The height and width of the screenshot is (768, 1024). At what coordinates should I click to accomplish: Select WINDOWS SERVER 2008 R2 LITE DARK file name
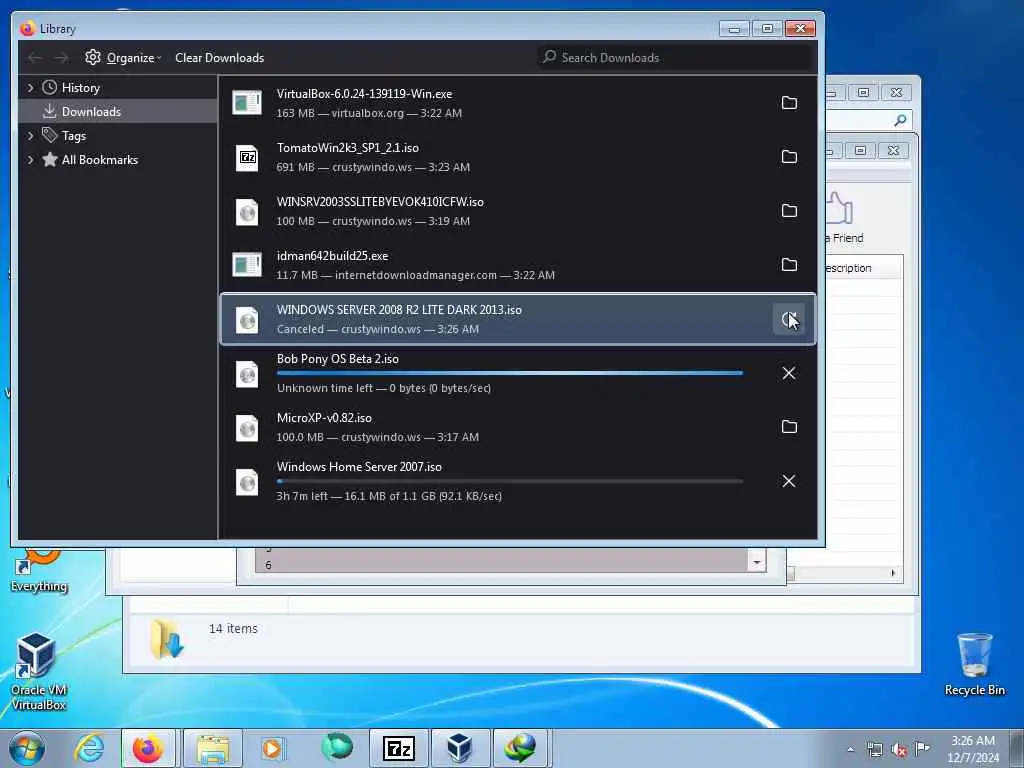pyautogui.click(x=399, y=310)
